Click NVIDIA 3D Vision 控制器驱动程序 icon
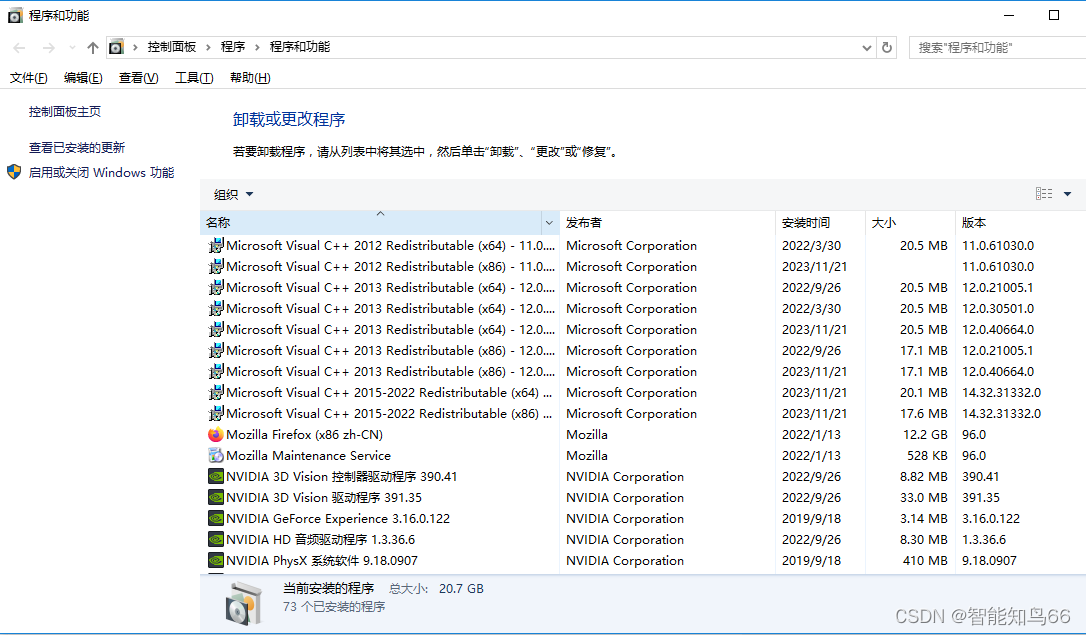This screenshot has width=1086, height=635. pyautogui.click(x=215, y=476)
